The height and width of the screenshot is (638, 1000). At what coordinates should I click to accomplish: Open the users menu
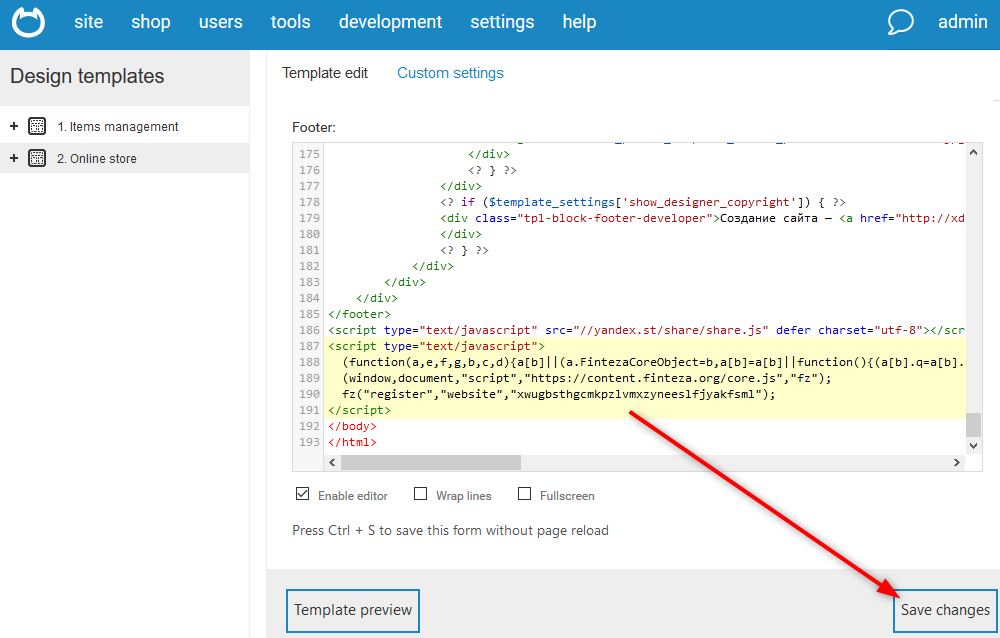click(x=220, y=22)
